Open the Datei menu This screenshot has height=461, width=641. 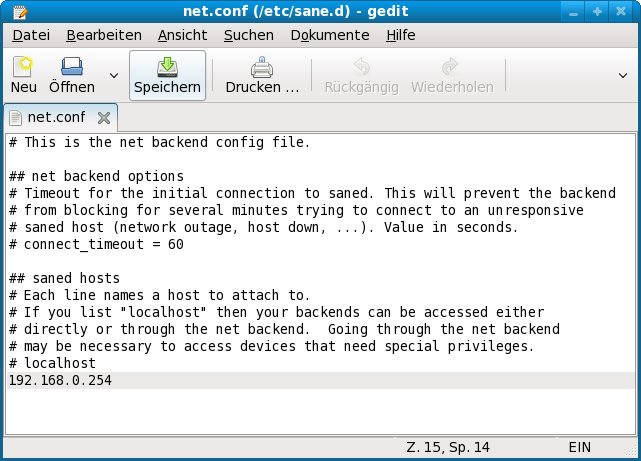[x=31, y=35]
